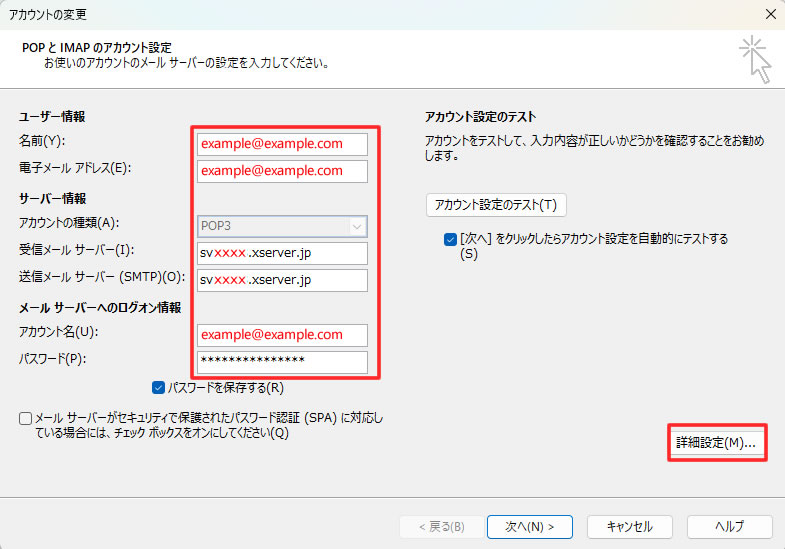Click the 送信メール サーバー (SMTP) field
The image size is (785, 549).
(x=282, y=280)
